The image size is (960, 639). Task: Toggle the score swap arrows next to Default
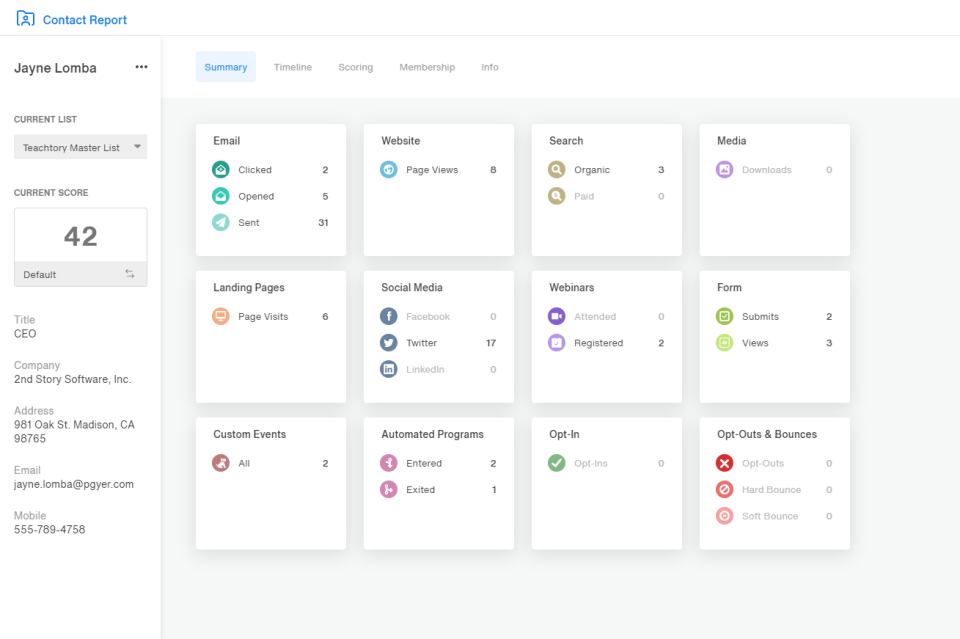click(129, 274)
